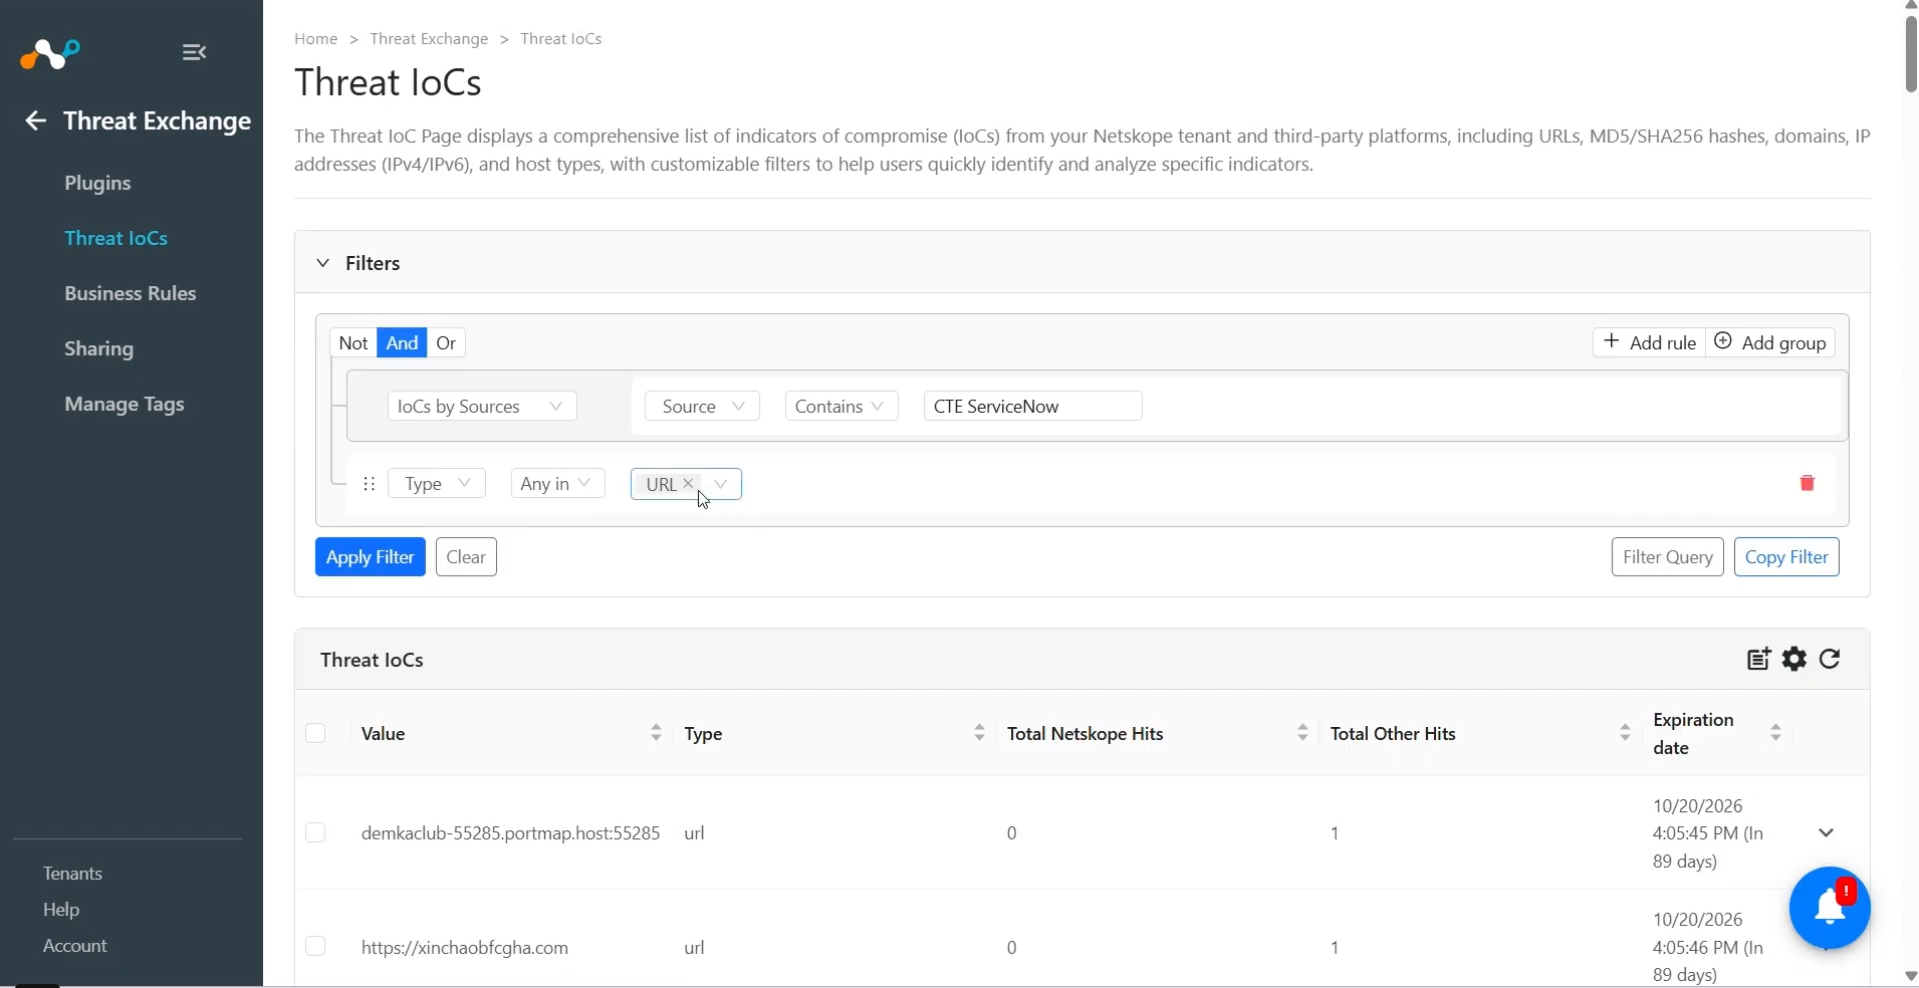This screenshot has height=988, width=1919.
Task: Click the Threat Exchange sidebar heading
Action: pyautogui.click(x=157, y=121)
